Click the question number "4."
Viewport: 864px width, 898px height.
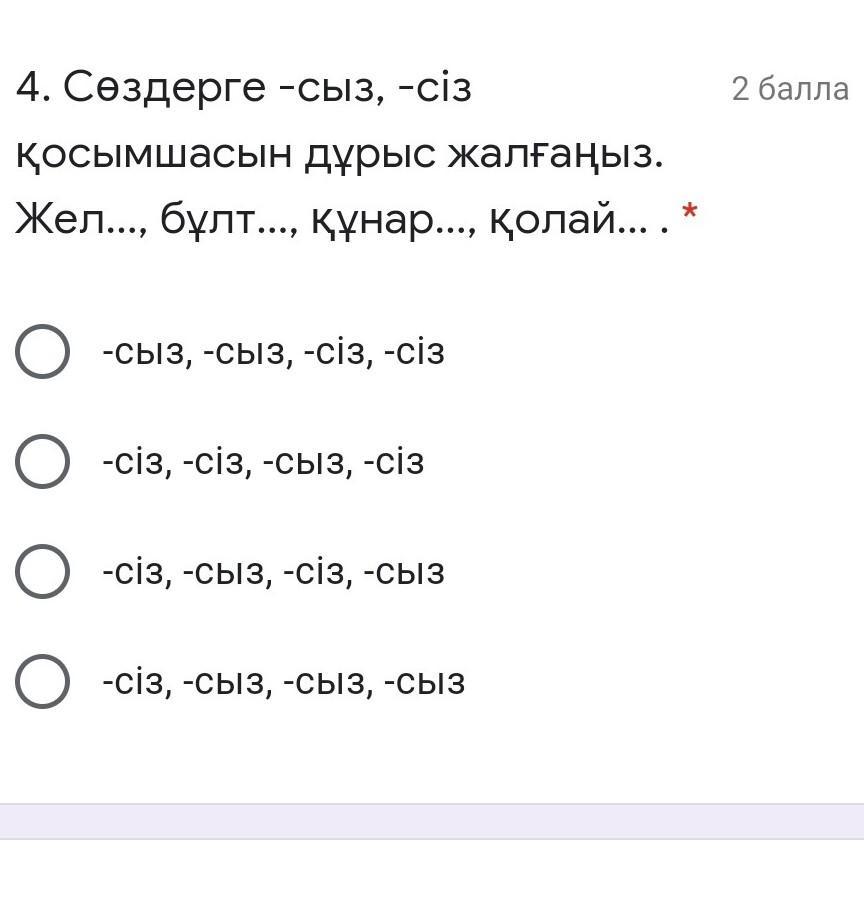point(34,89)
